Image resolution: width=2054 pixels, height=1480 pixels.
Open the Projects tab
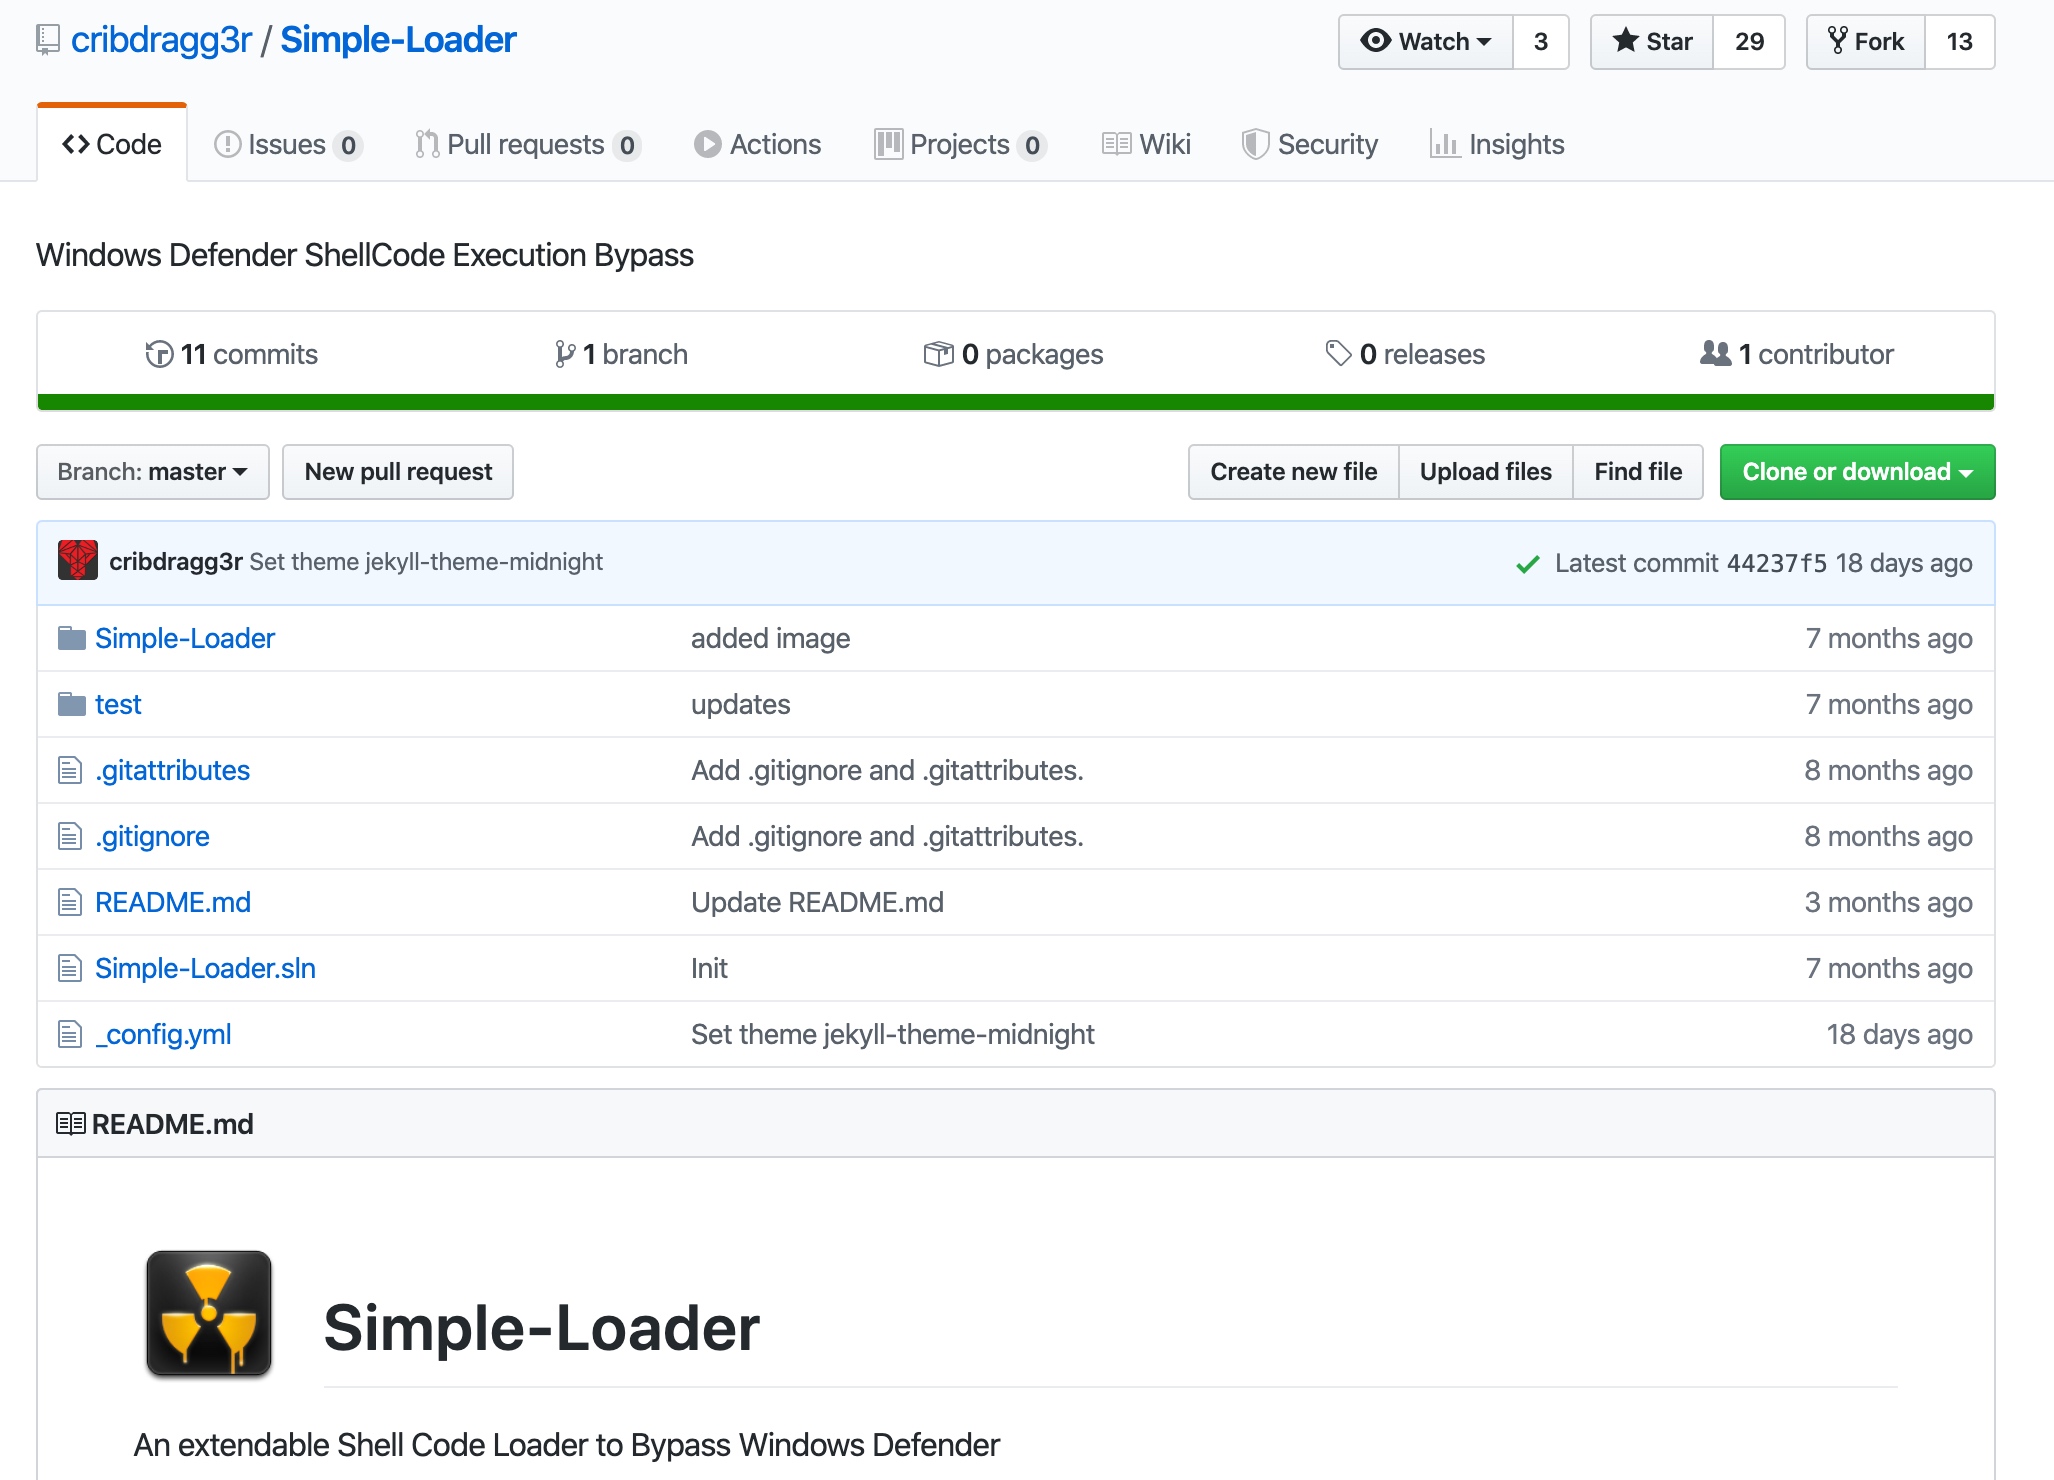pos(960,144)
